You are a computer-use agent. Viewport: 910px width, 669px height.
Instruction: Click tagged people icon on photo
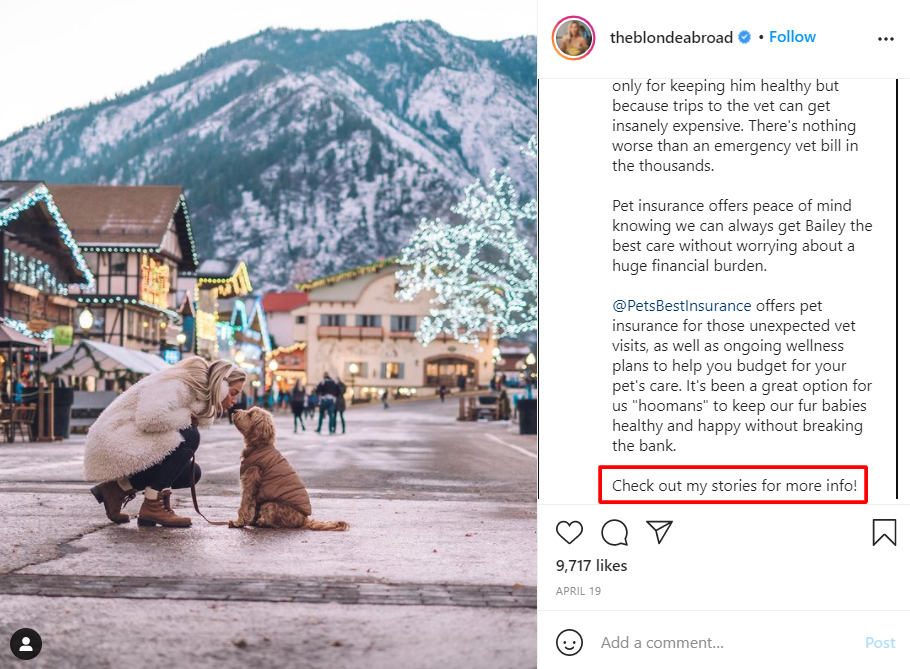[x=26, y=643]
